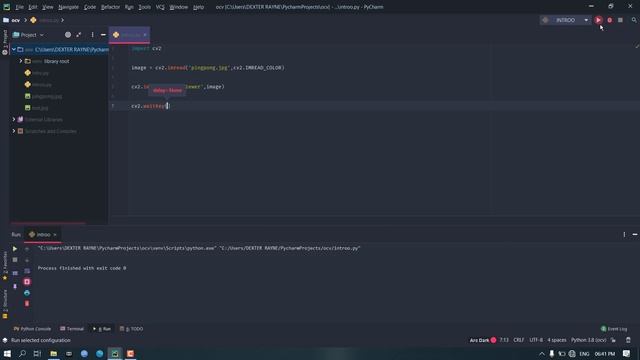
Task: Open the Edit menu
Action: point(33,7)
